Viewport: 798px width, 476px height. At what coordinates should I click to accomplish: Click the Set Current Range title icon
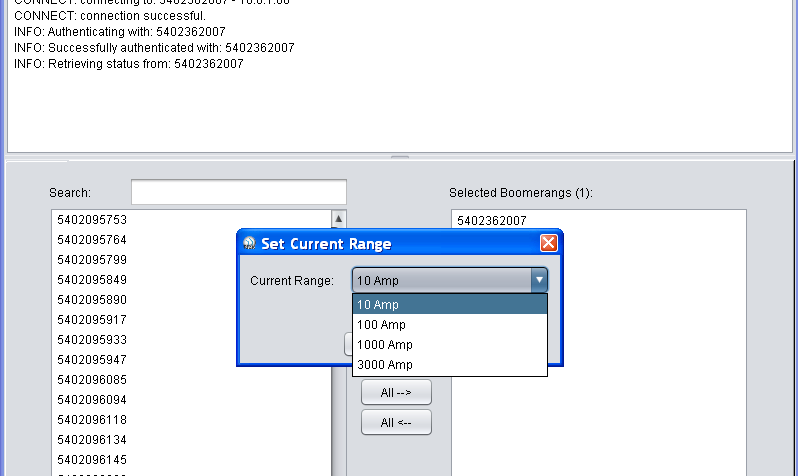[249, 243]
